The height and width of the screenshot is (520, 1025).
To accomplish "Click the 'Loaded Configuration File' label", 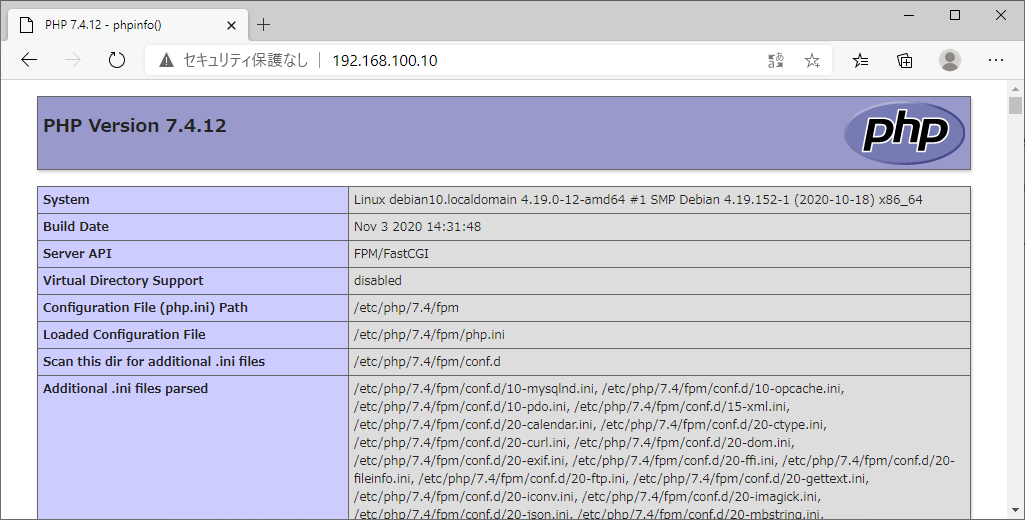I will [x=124, y=335].
